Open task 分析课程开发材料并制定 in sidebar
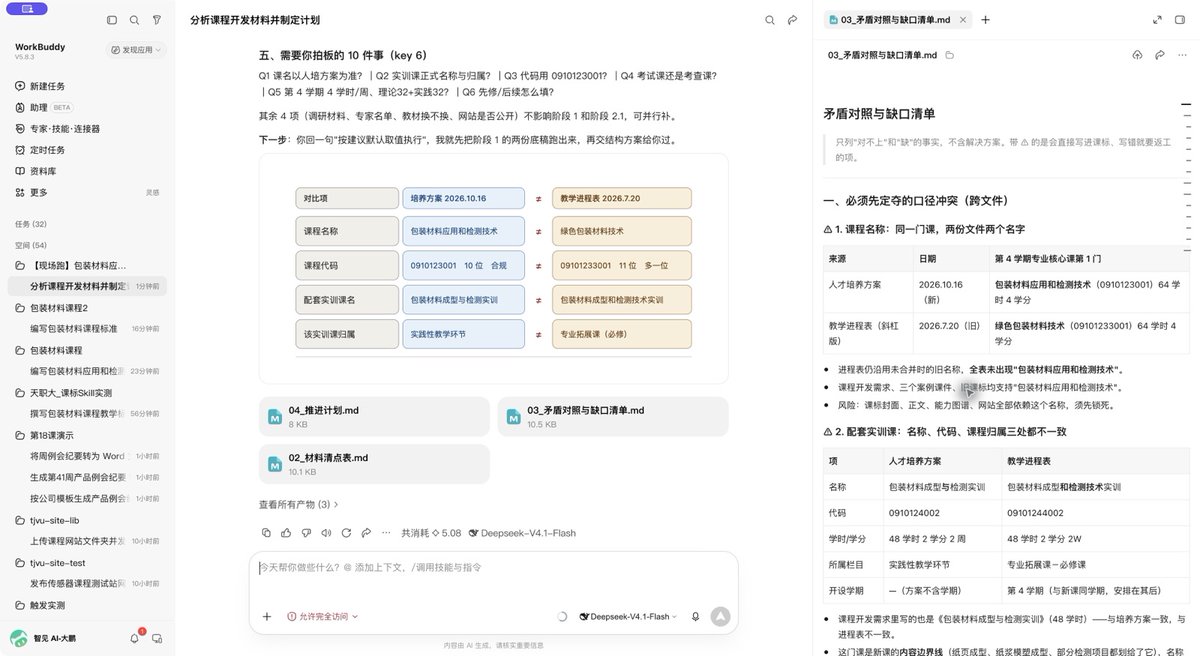This screenshot has height=656, width=1200. pyautogui.click(x=87, y=286)
